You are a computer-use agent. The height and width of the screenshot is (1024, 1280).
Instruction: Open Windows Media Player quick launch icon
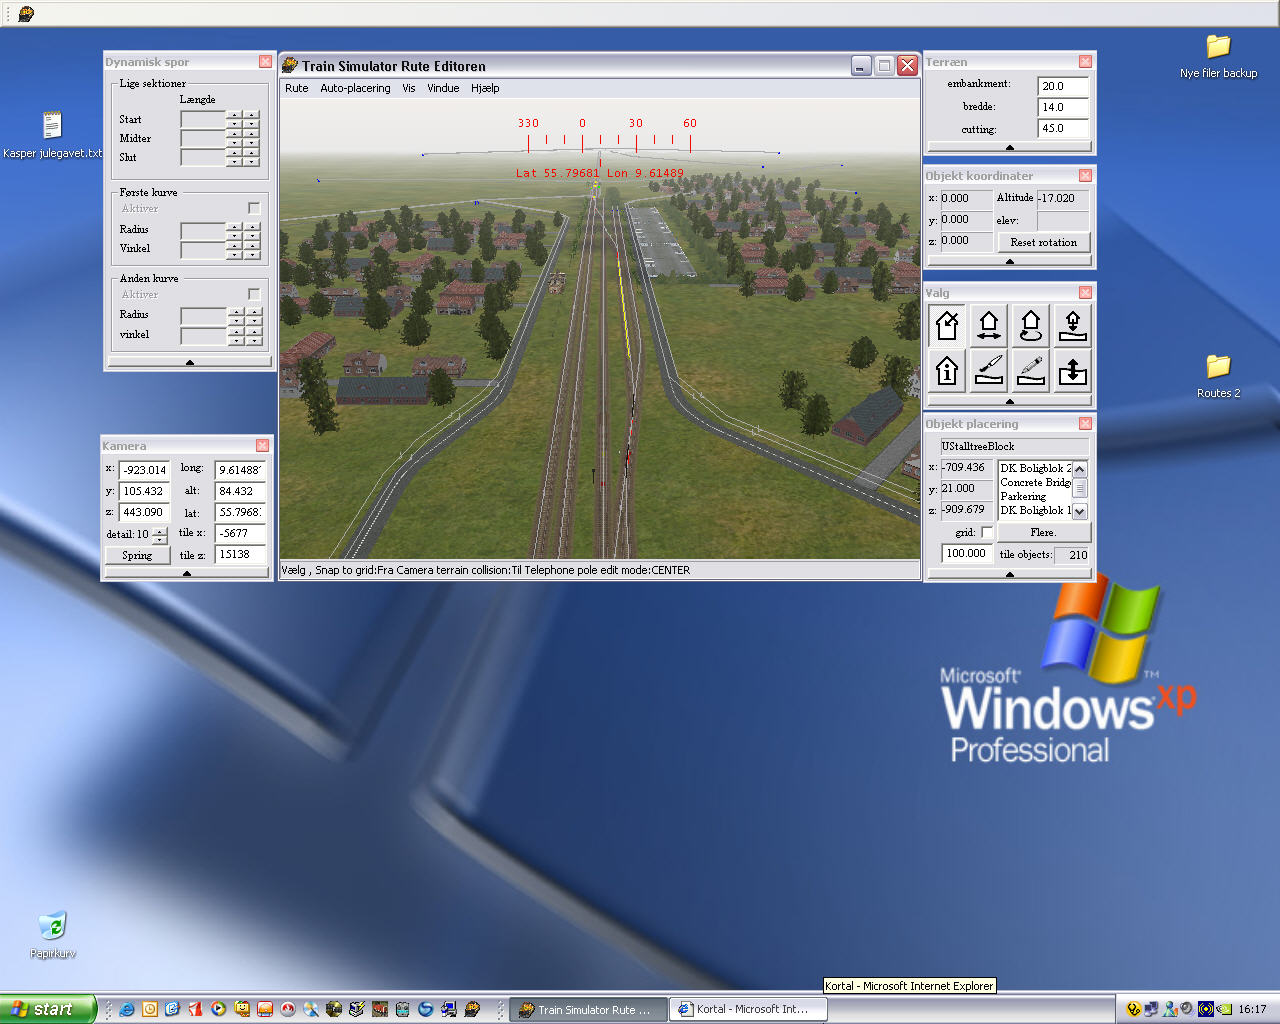(x=218, y=1009)
